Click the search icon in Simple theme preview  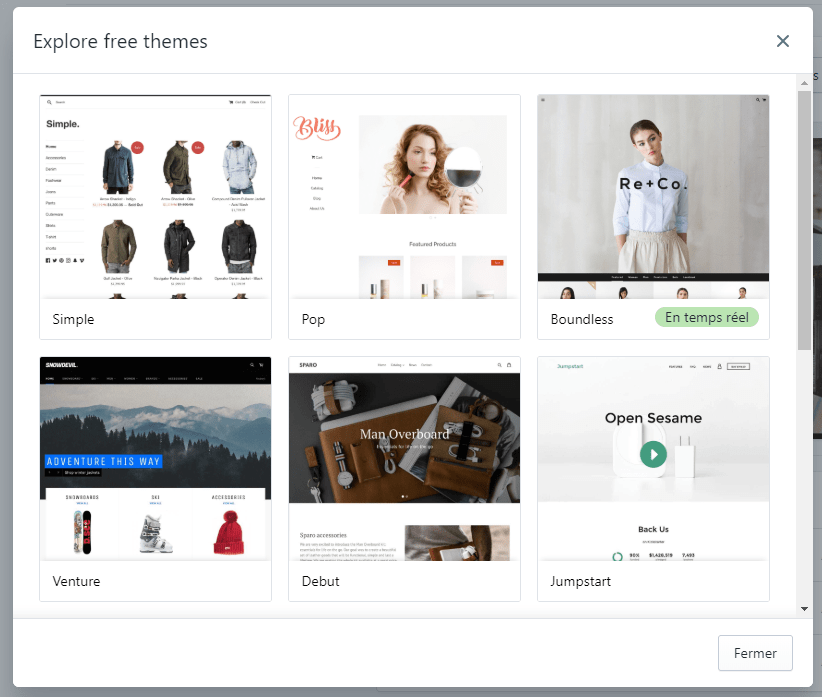pyautogui.click(x=50, y=101)
